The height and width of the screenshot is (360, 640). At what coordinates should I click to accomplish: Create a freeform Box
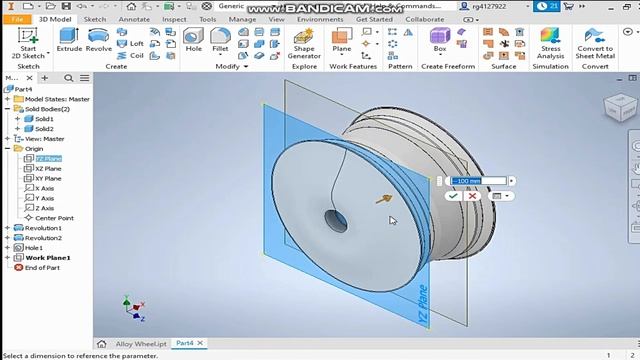pyautogui.click(x=440, y=40)
